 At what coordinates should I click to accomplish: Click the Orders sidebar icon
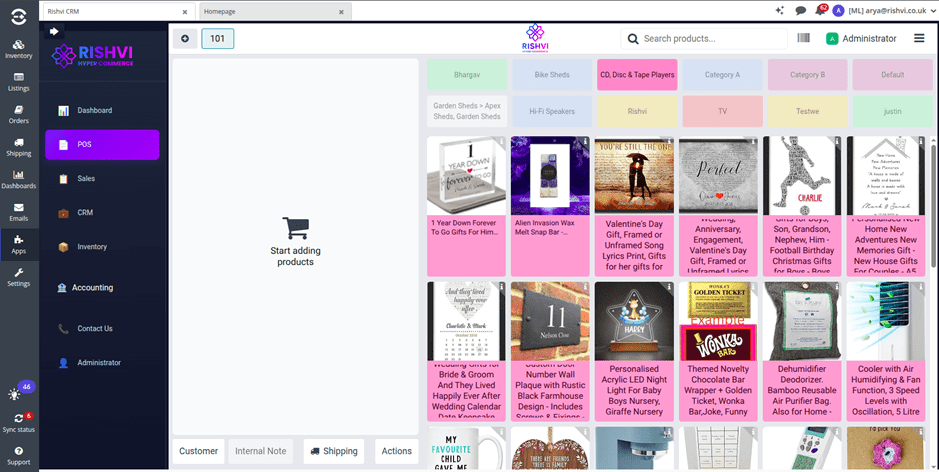click(18, 114)
